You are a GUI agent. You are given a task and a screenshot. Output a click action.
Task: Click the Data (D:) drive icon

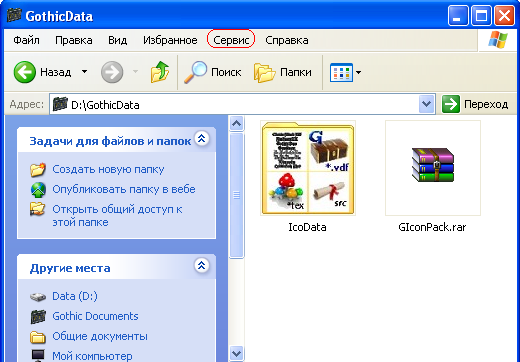point(38,297)
